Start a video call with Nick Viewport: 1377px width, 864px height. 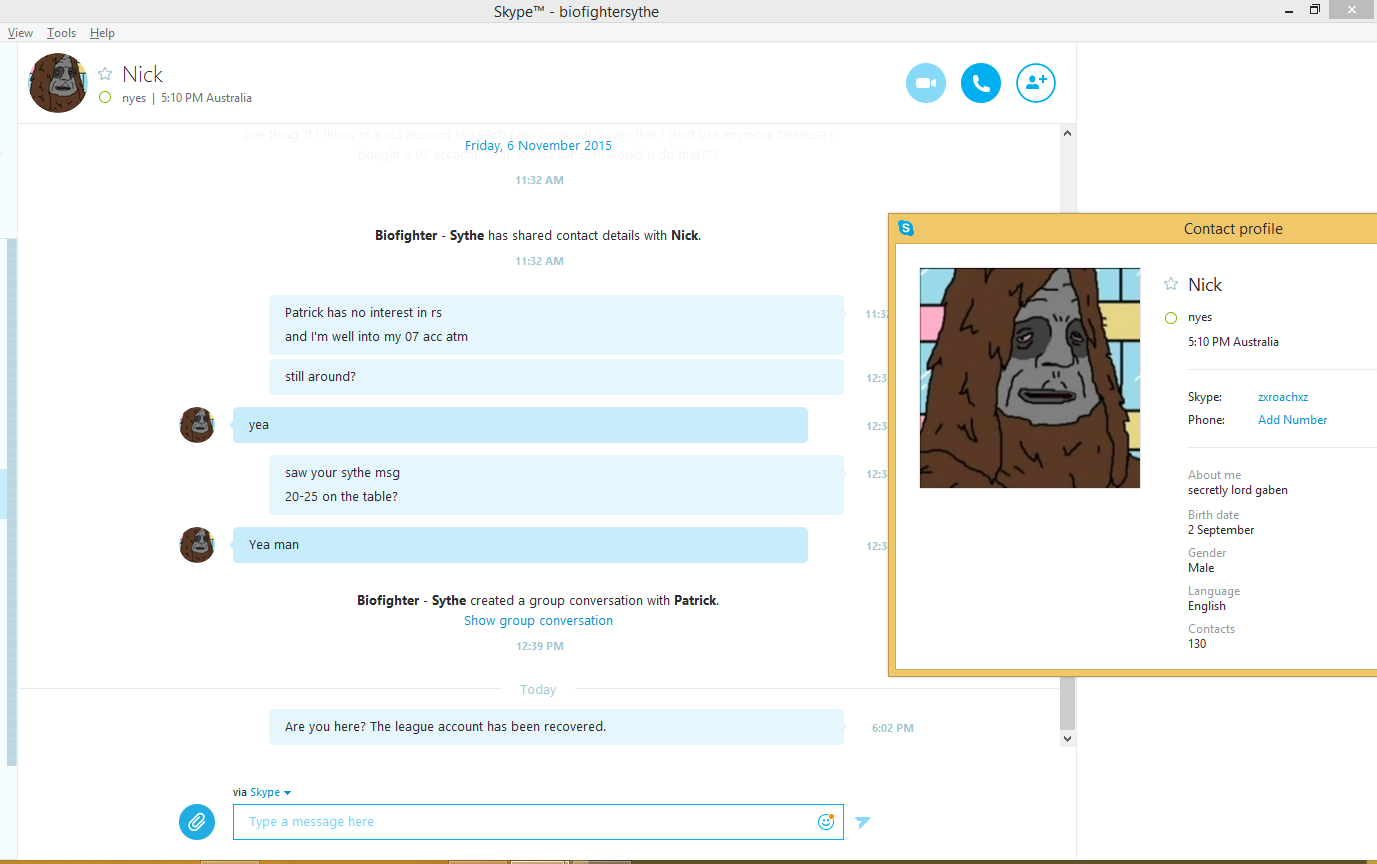[x=926, y=83]
